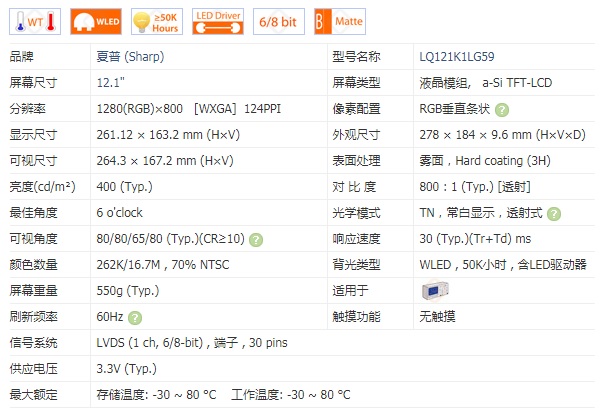Select the 液晶模组 a-Si TFT-LCD screen type text
600x415 pixels.
(485, 83)
